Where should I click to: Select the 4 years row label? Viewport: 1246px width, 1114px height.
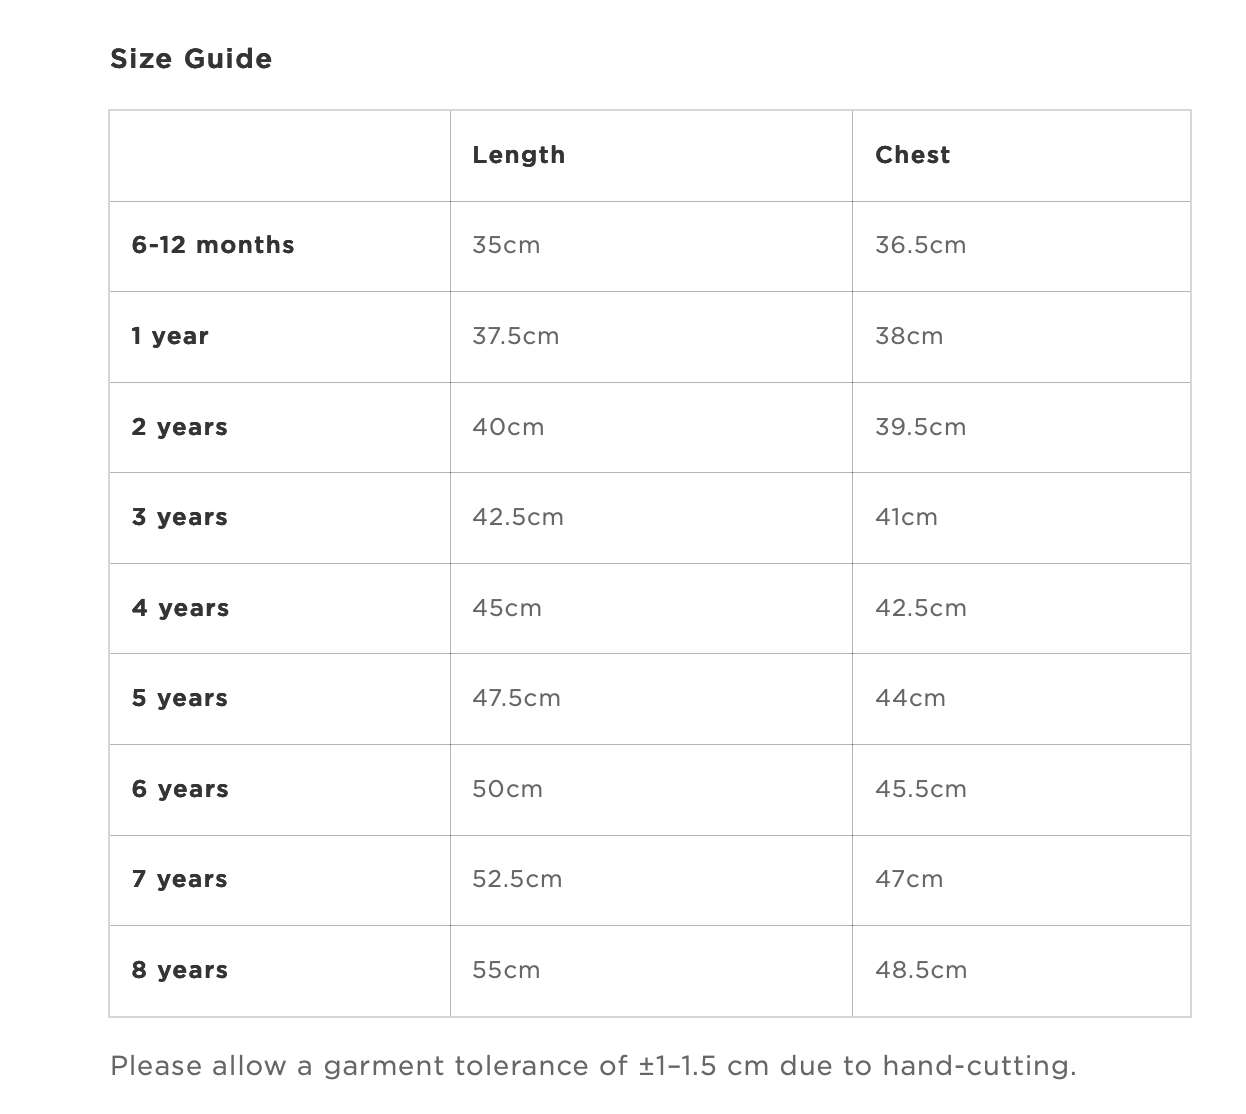[x=180, y=608]
